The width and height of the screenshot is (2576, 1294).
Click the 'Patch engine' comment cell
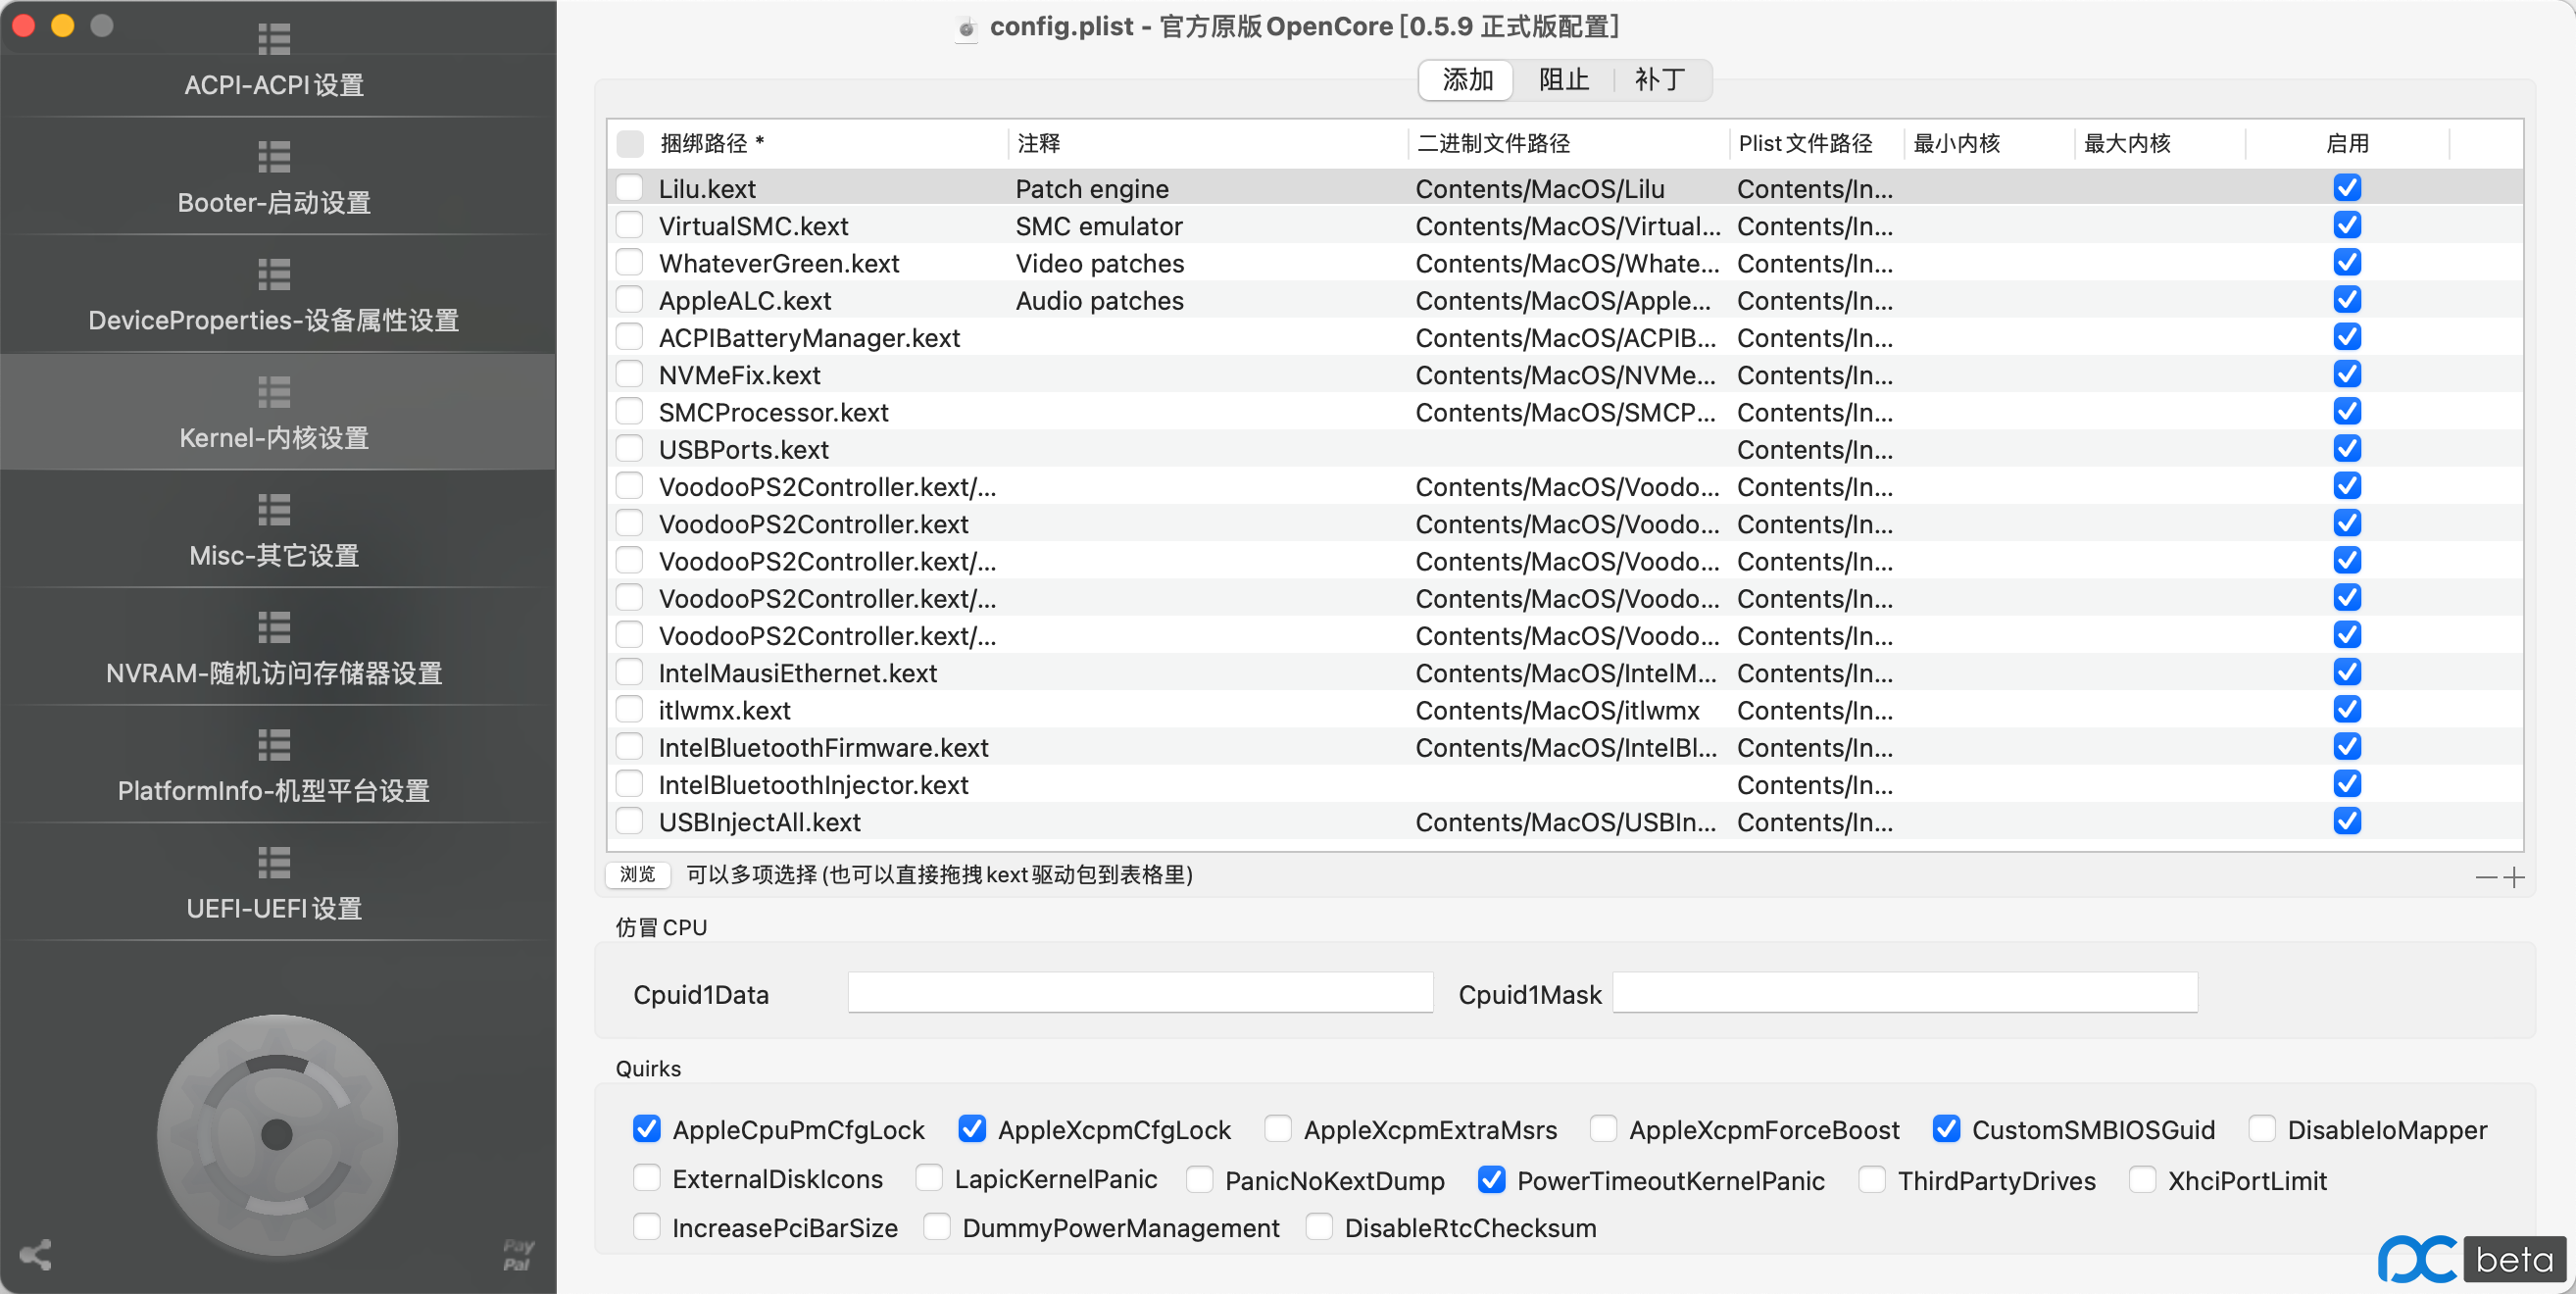(1092, 189)
